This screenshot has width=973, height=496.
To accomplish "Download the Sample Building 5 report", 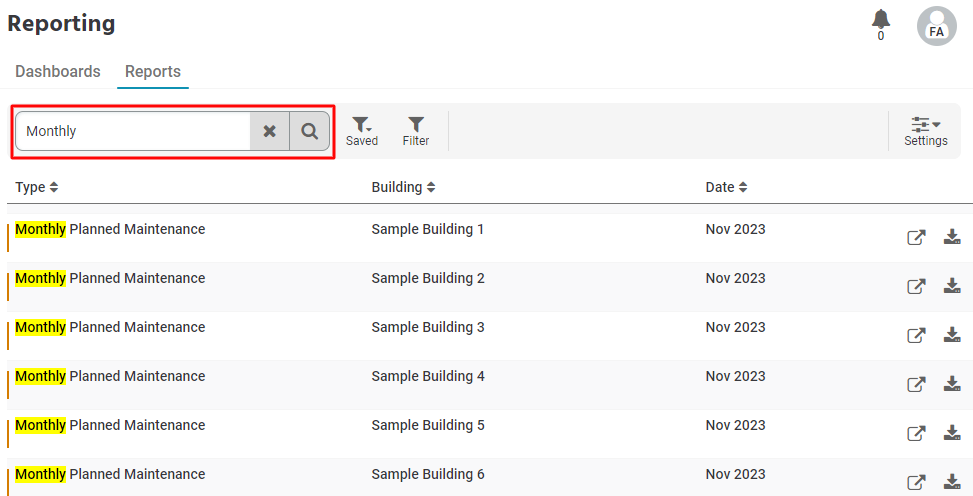I will 952,433.
